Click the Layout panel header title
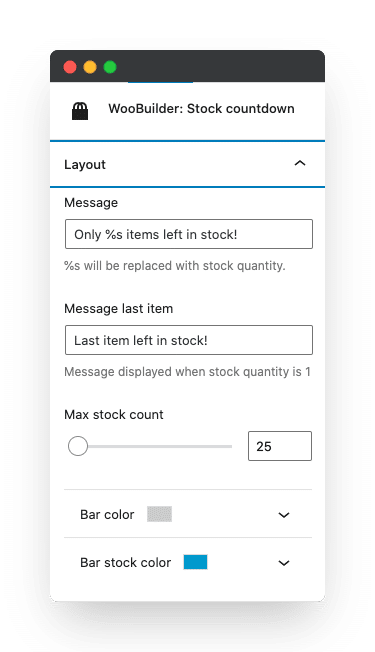Screen dimensions: 375x652 [x=85, y=165]
